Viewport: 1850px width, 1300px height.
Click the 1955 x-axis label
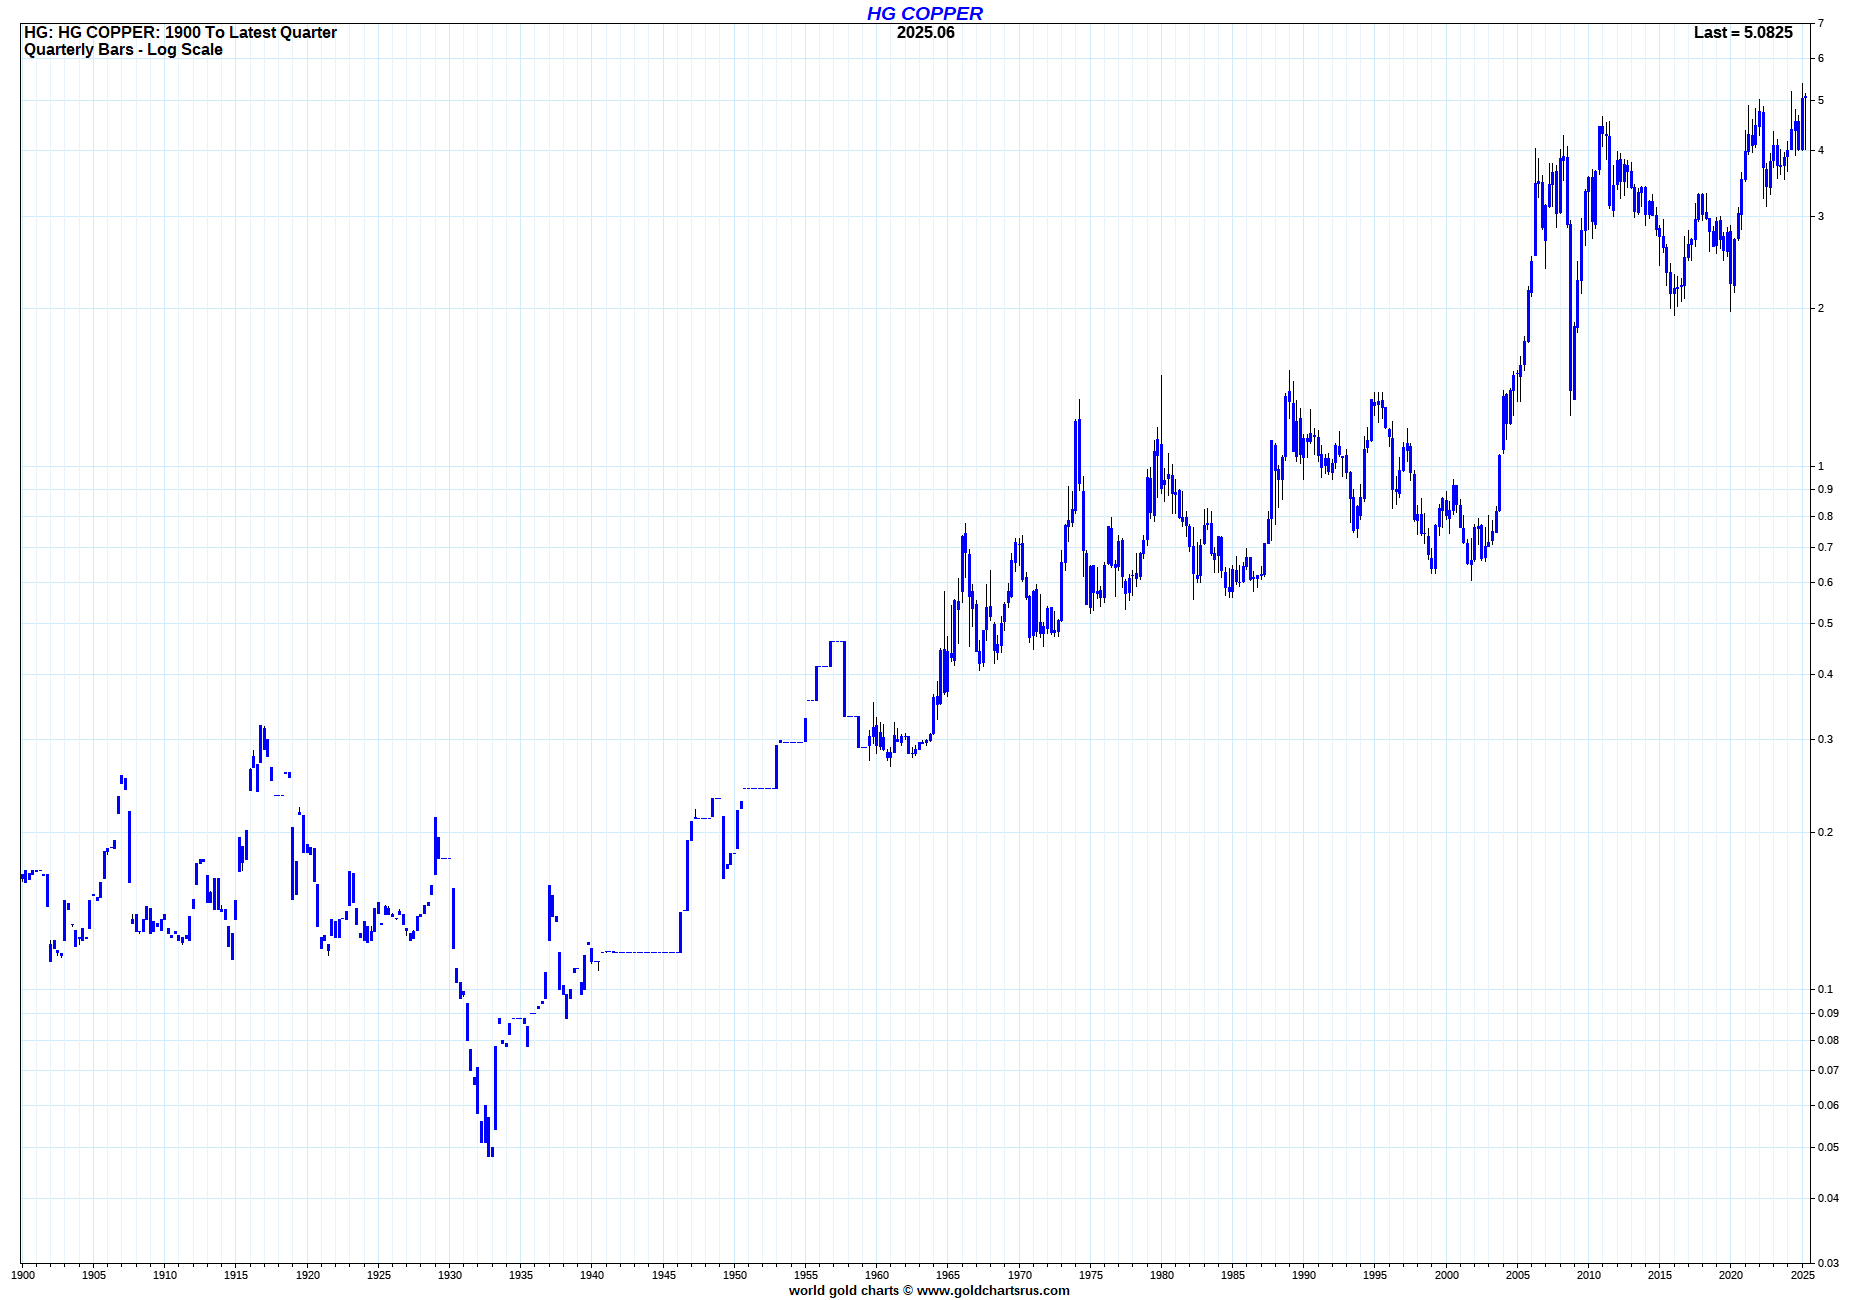pos(806,1275)
